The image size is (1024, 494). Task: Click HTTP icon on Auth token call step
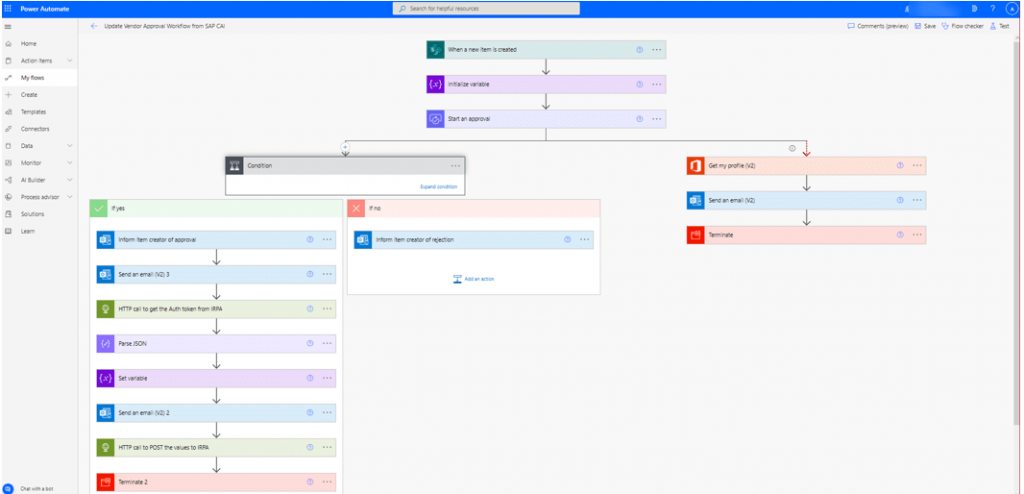coord(106,309)
